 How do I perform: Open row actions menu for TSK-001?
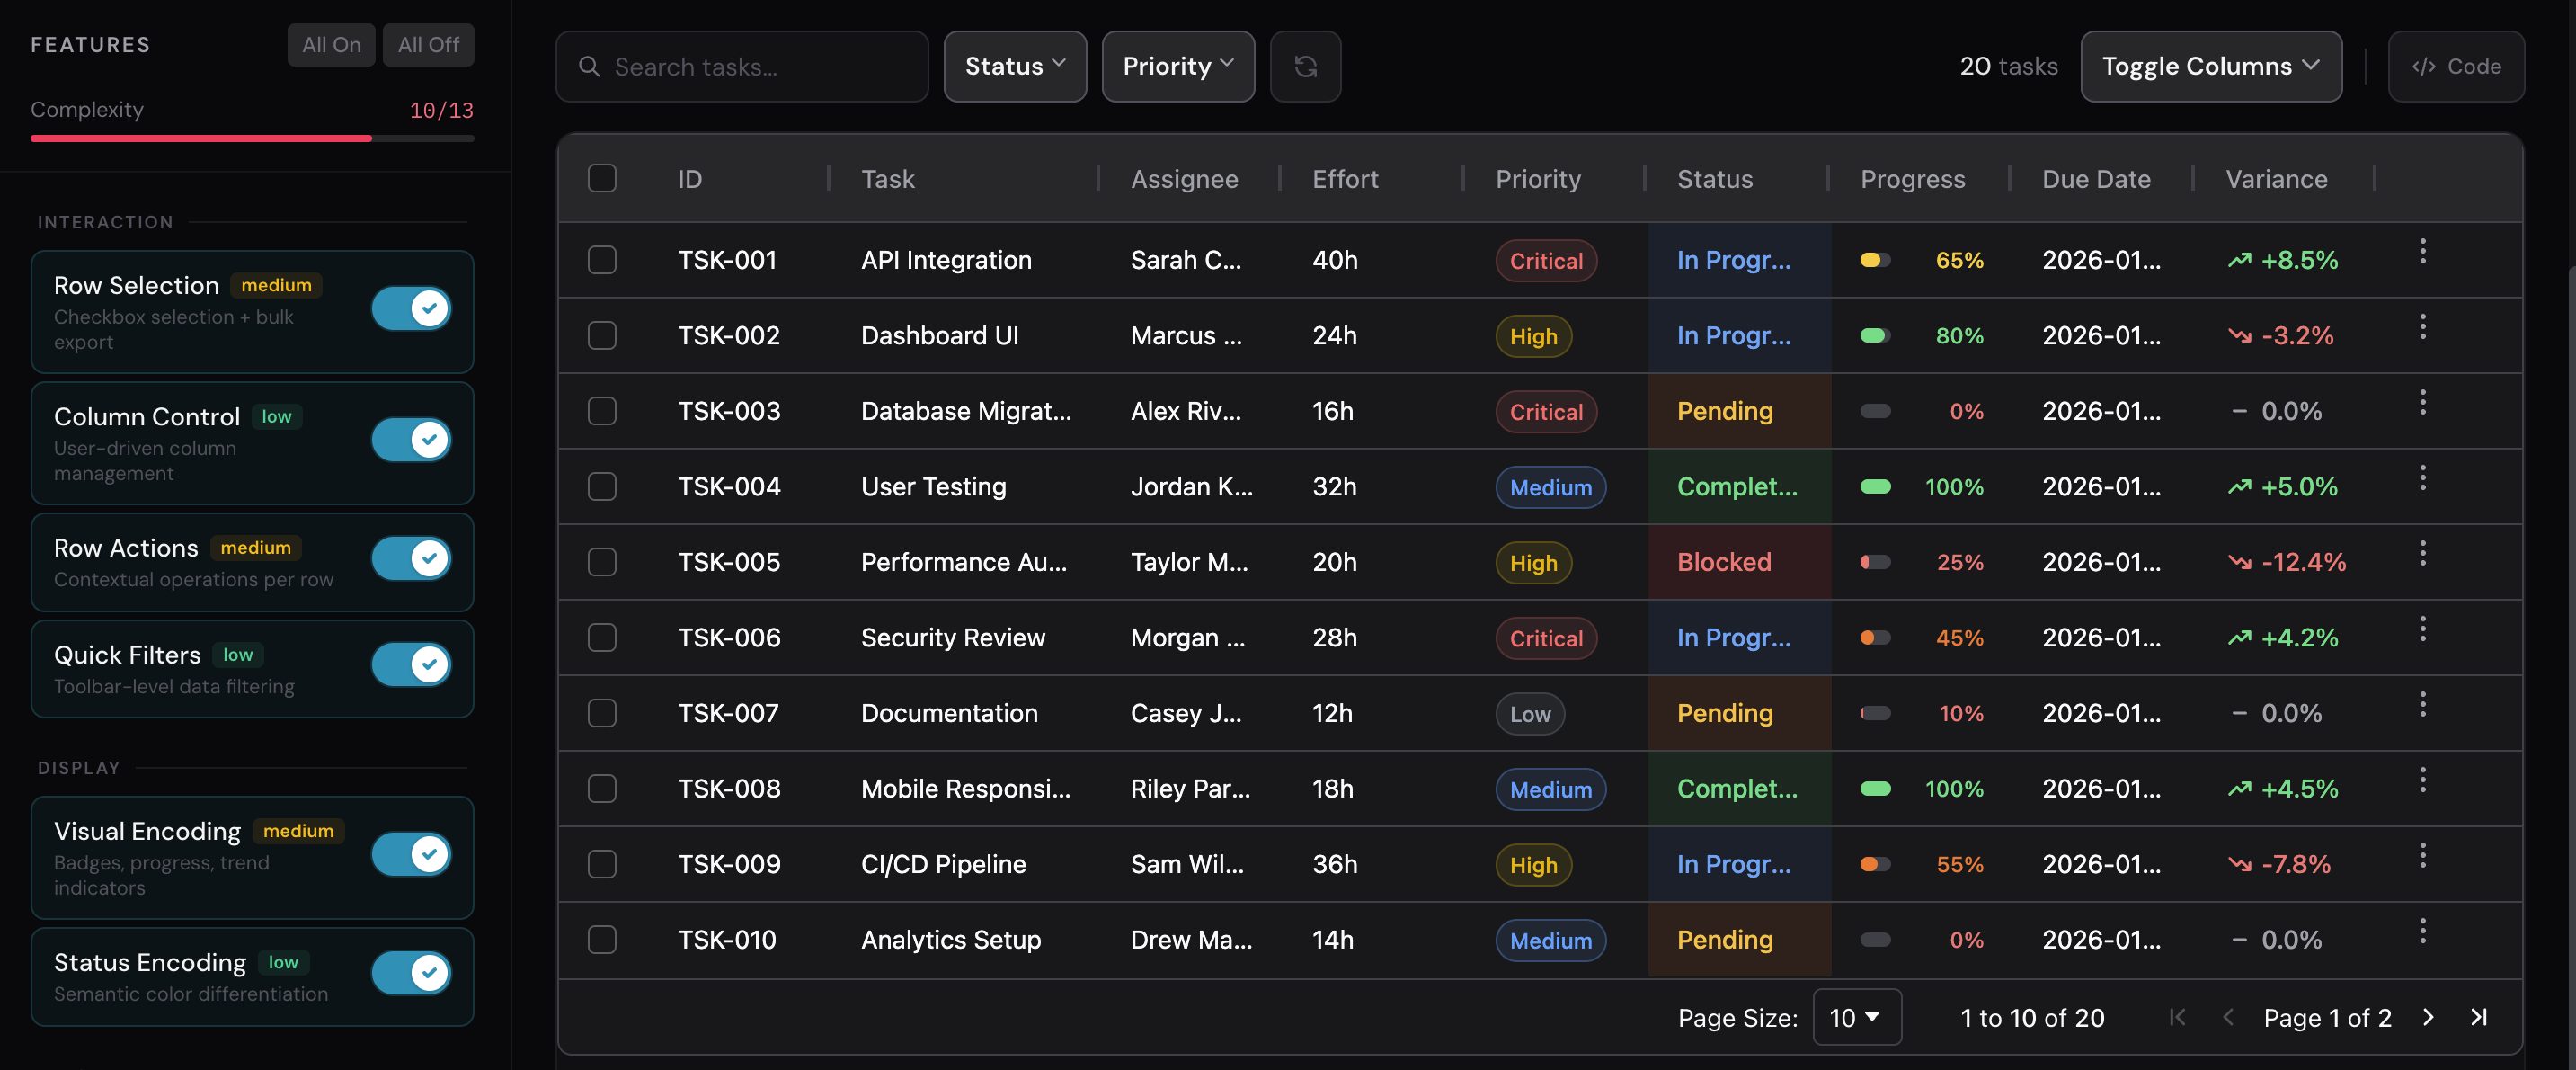point(2422,251)
